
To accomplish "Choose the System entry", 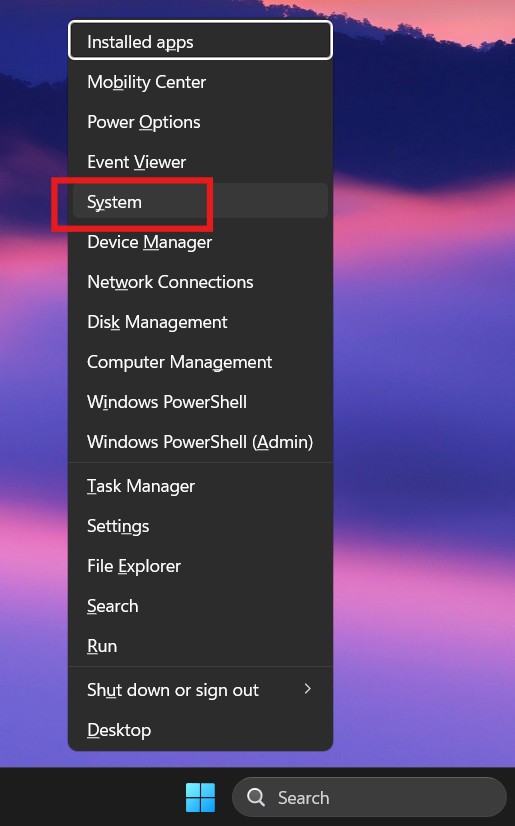I will 200,202.
